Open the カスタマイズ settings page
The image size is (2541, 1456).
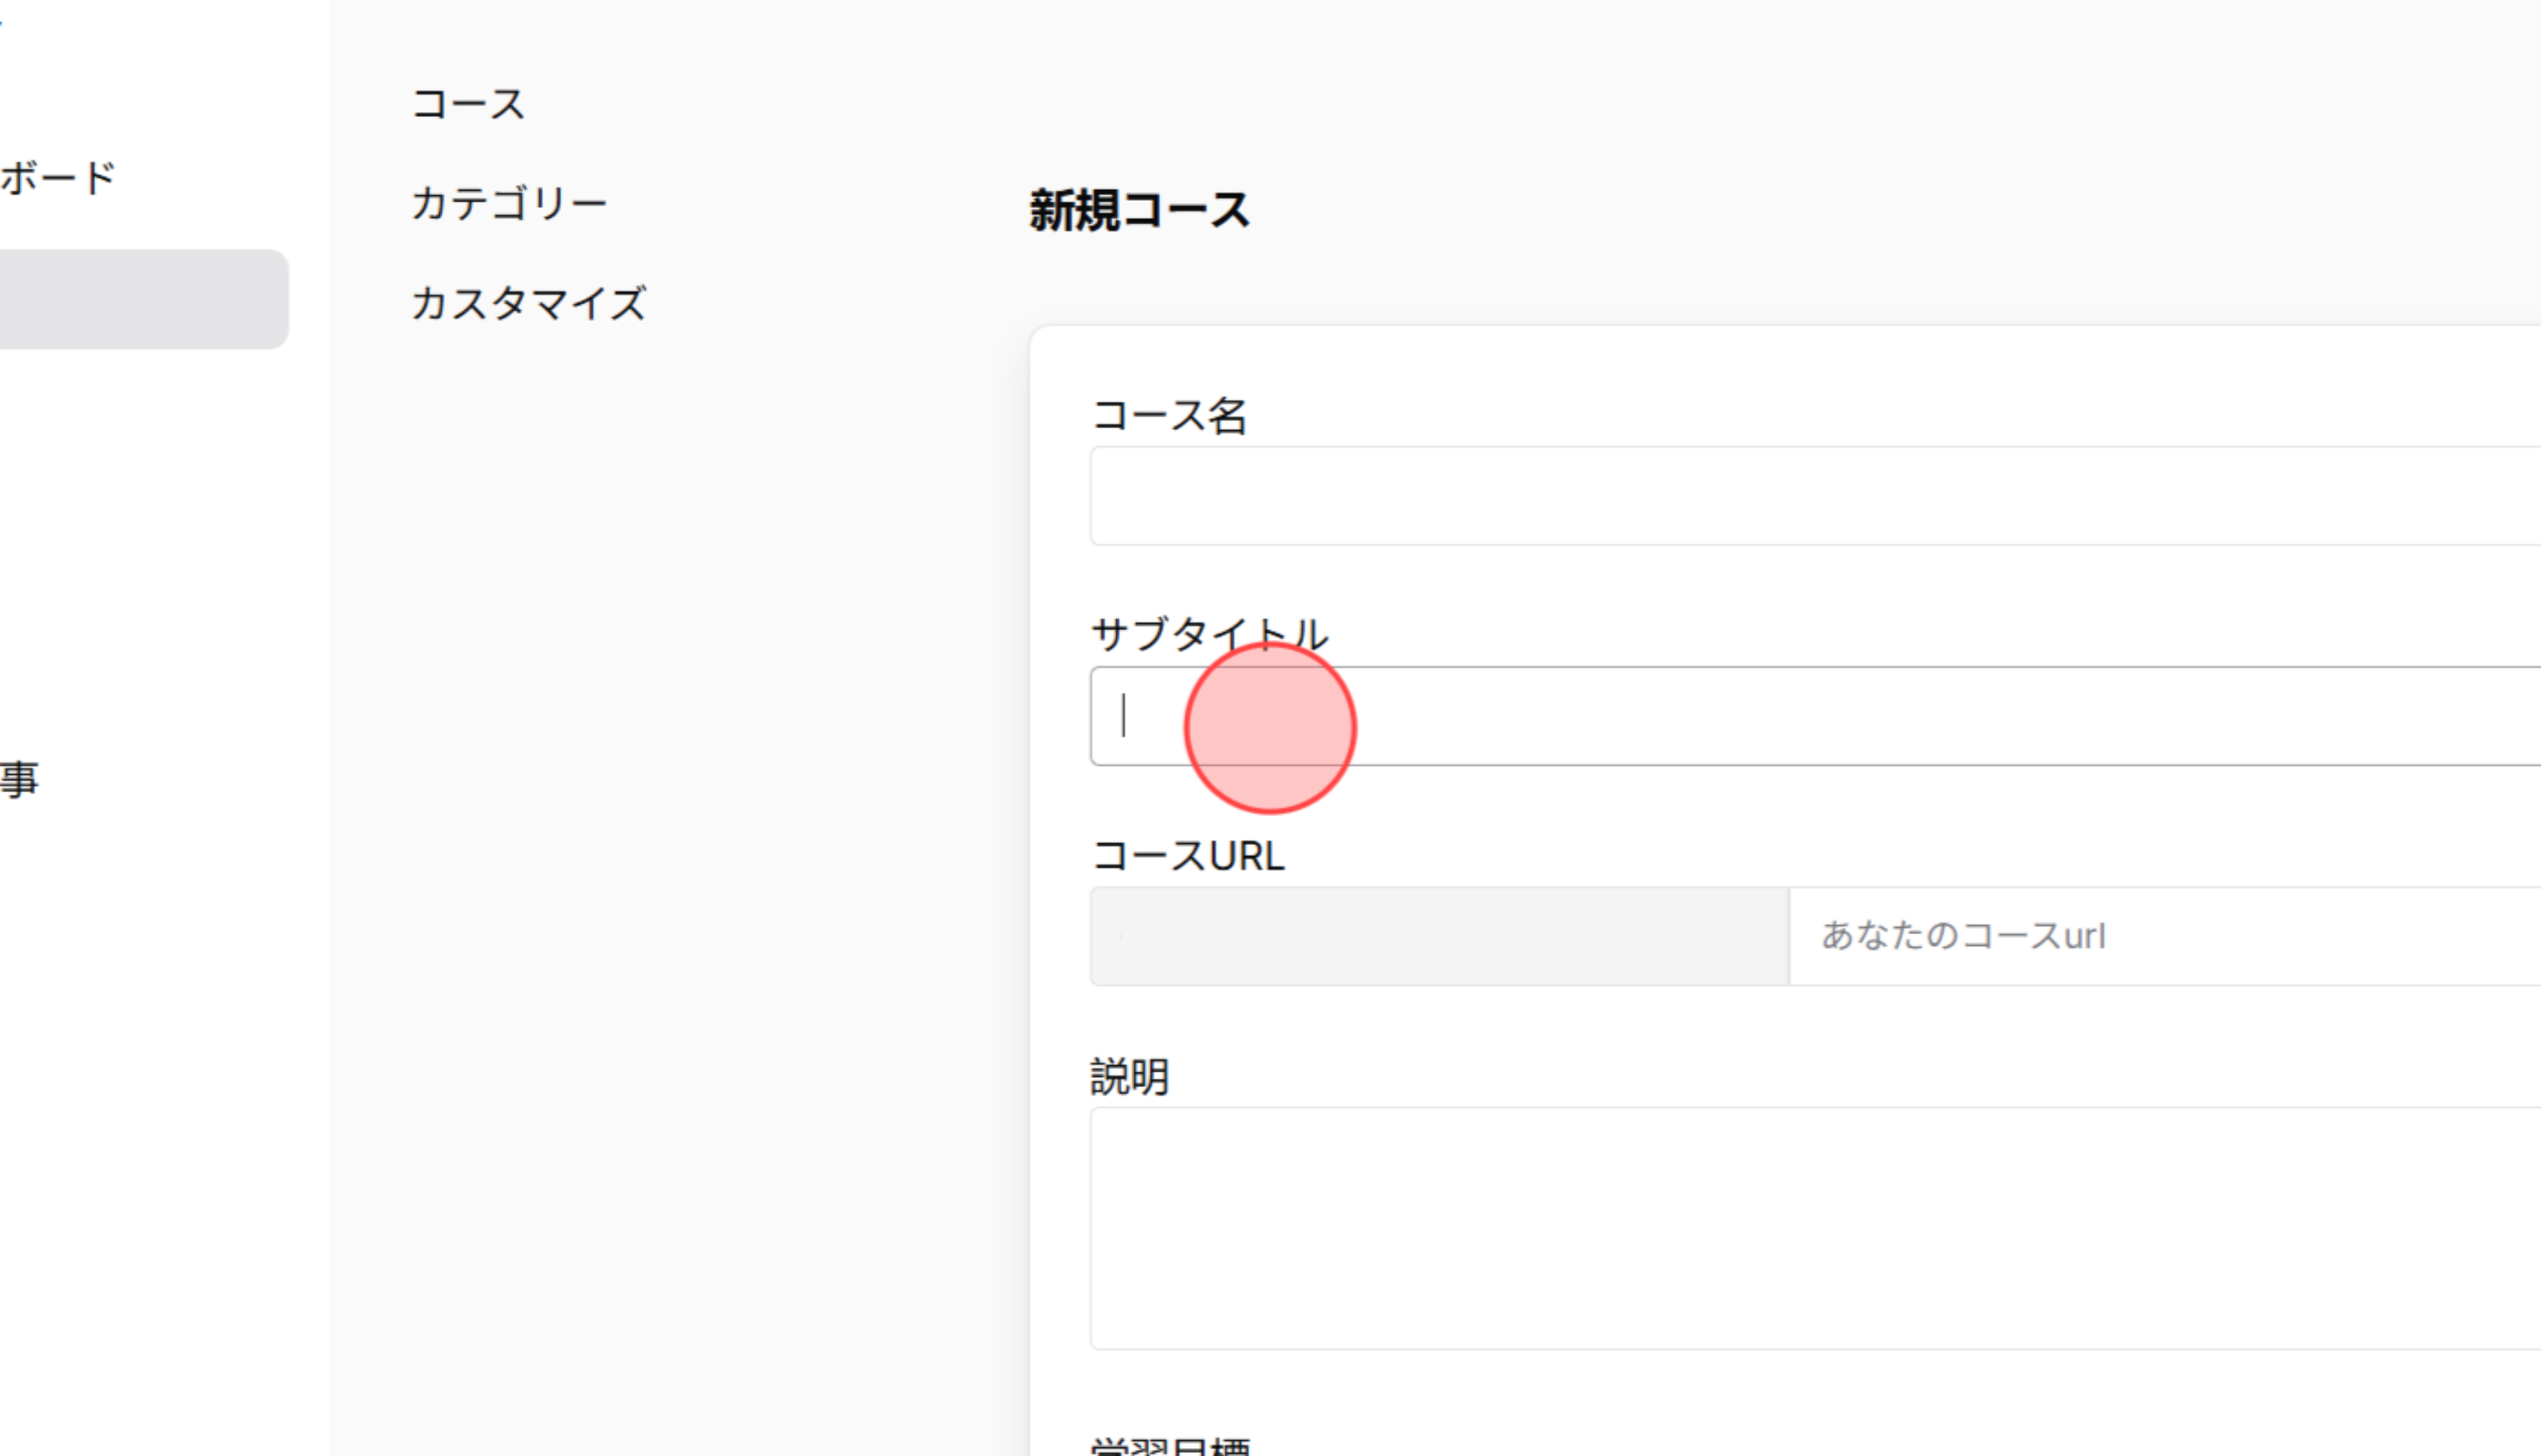(529, 303)
